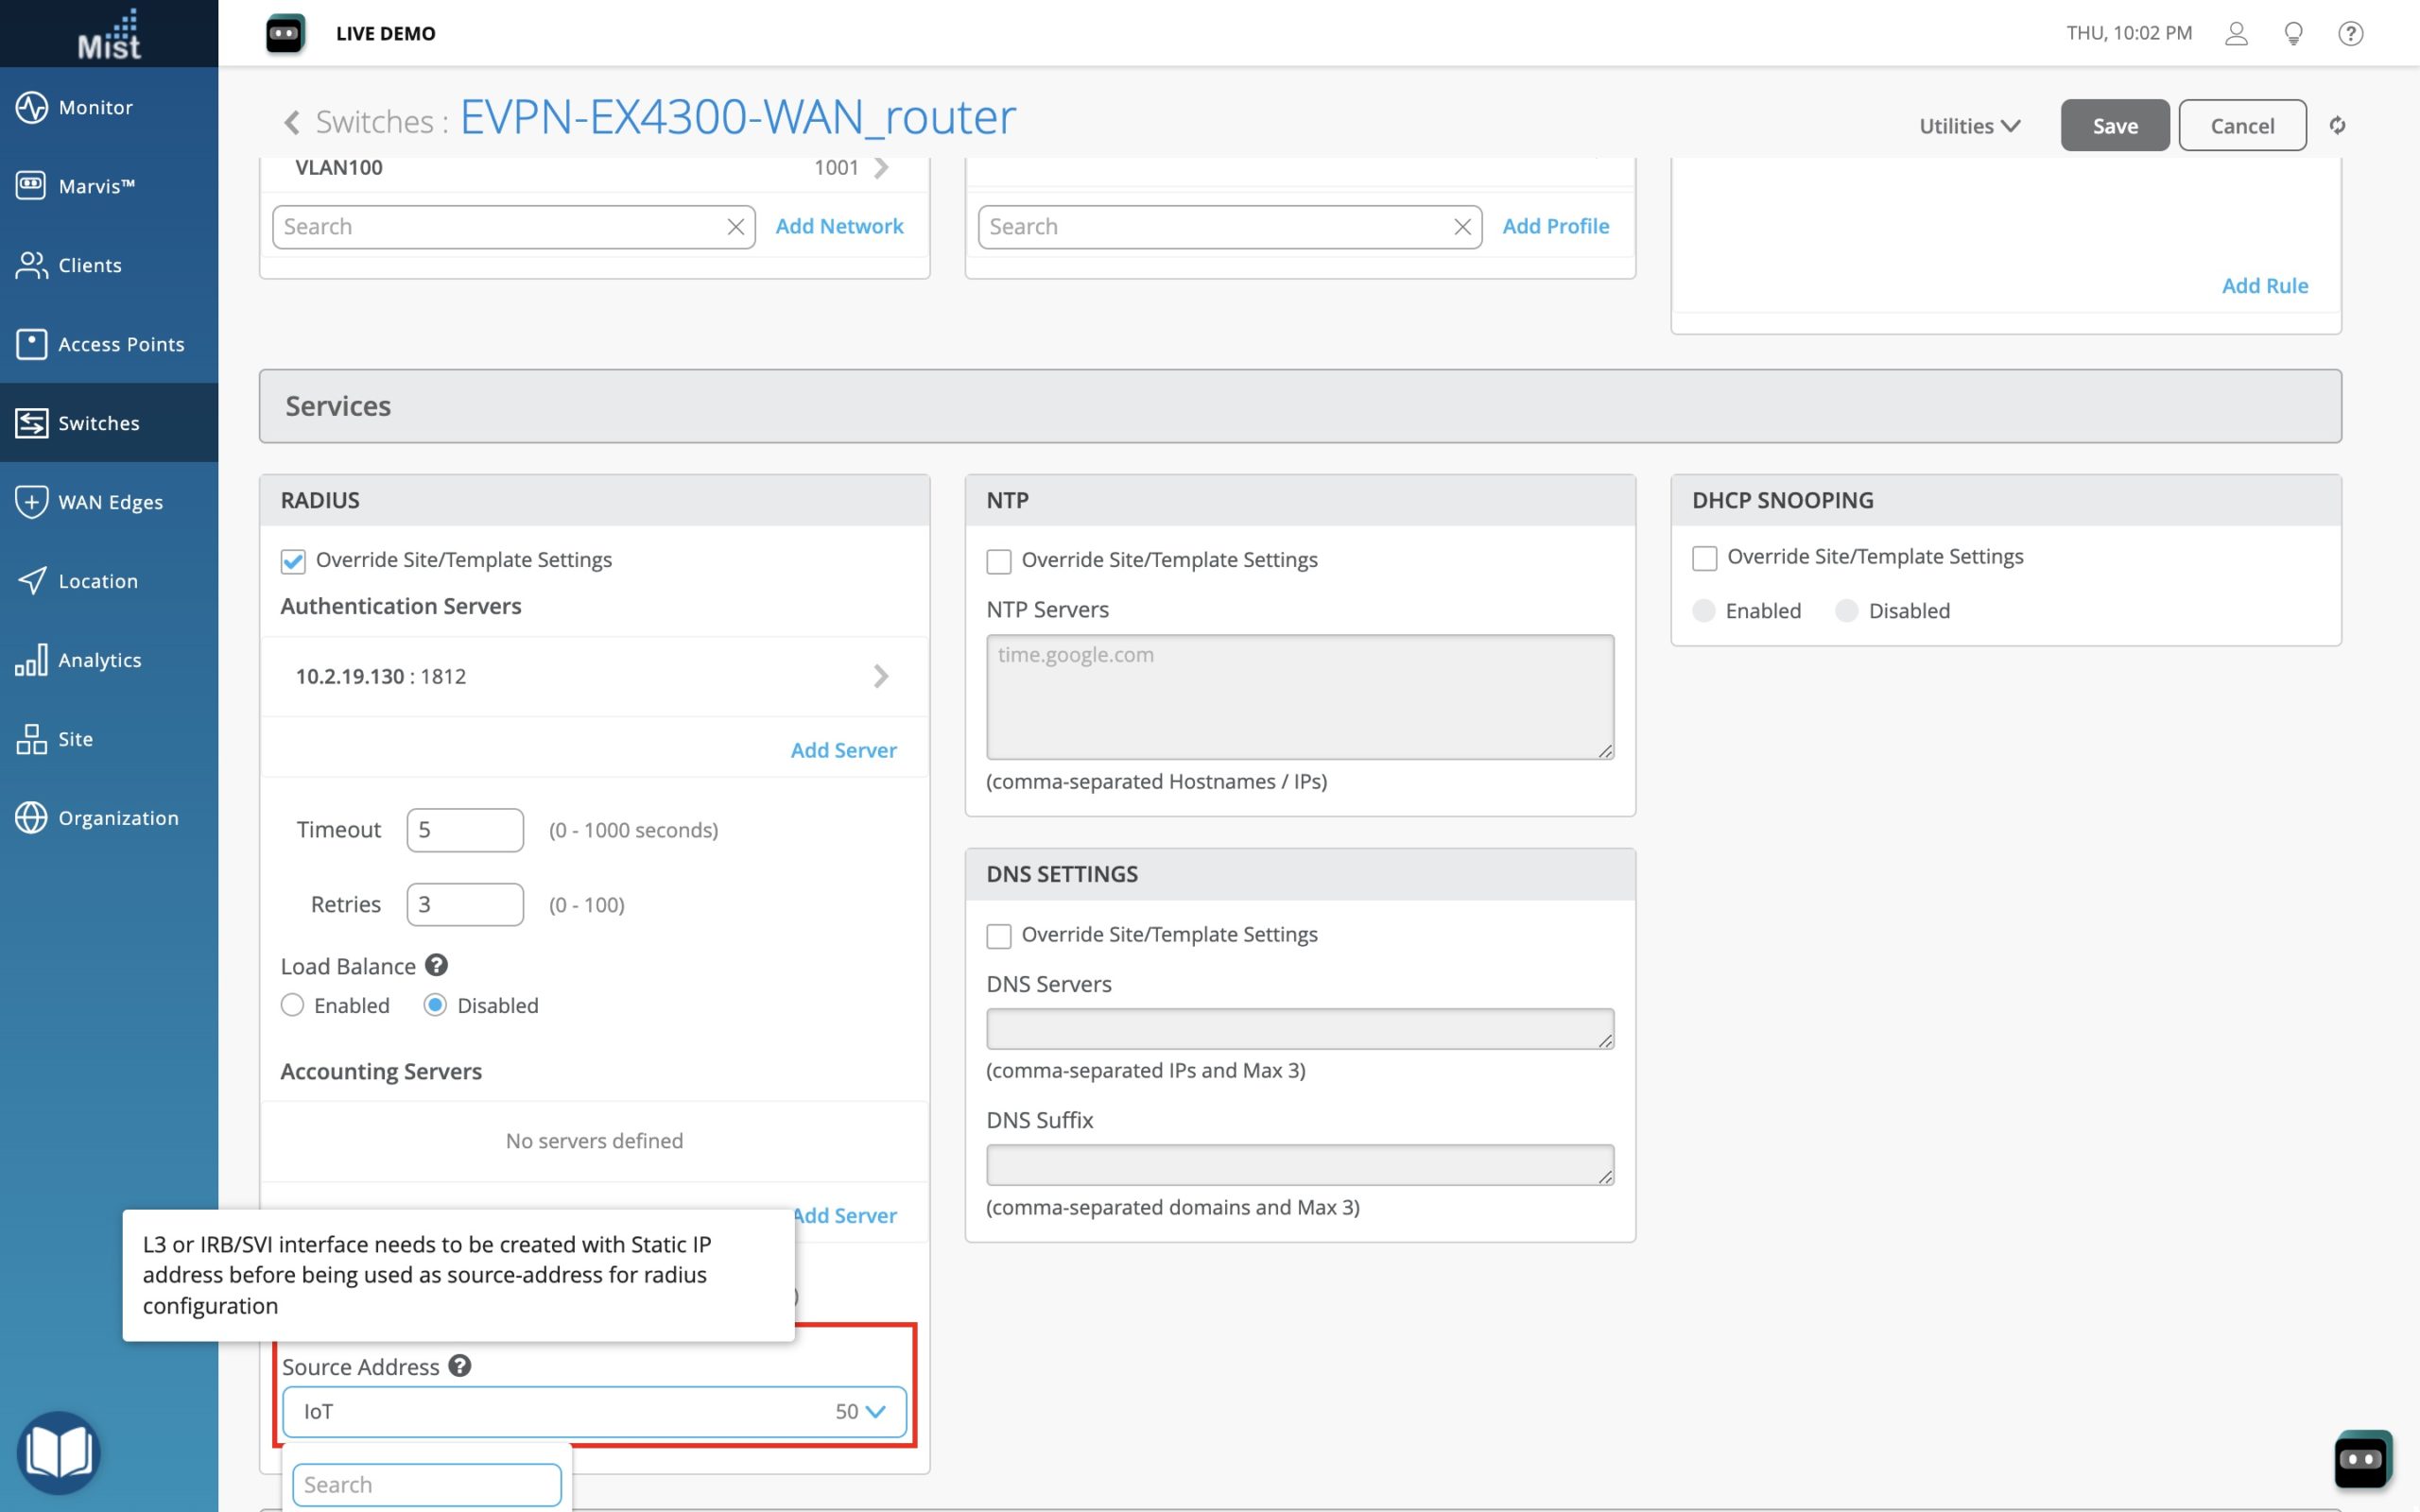Click the Save button

coord(2114,126)
